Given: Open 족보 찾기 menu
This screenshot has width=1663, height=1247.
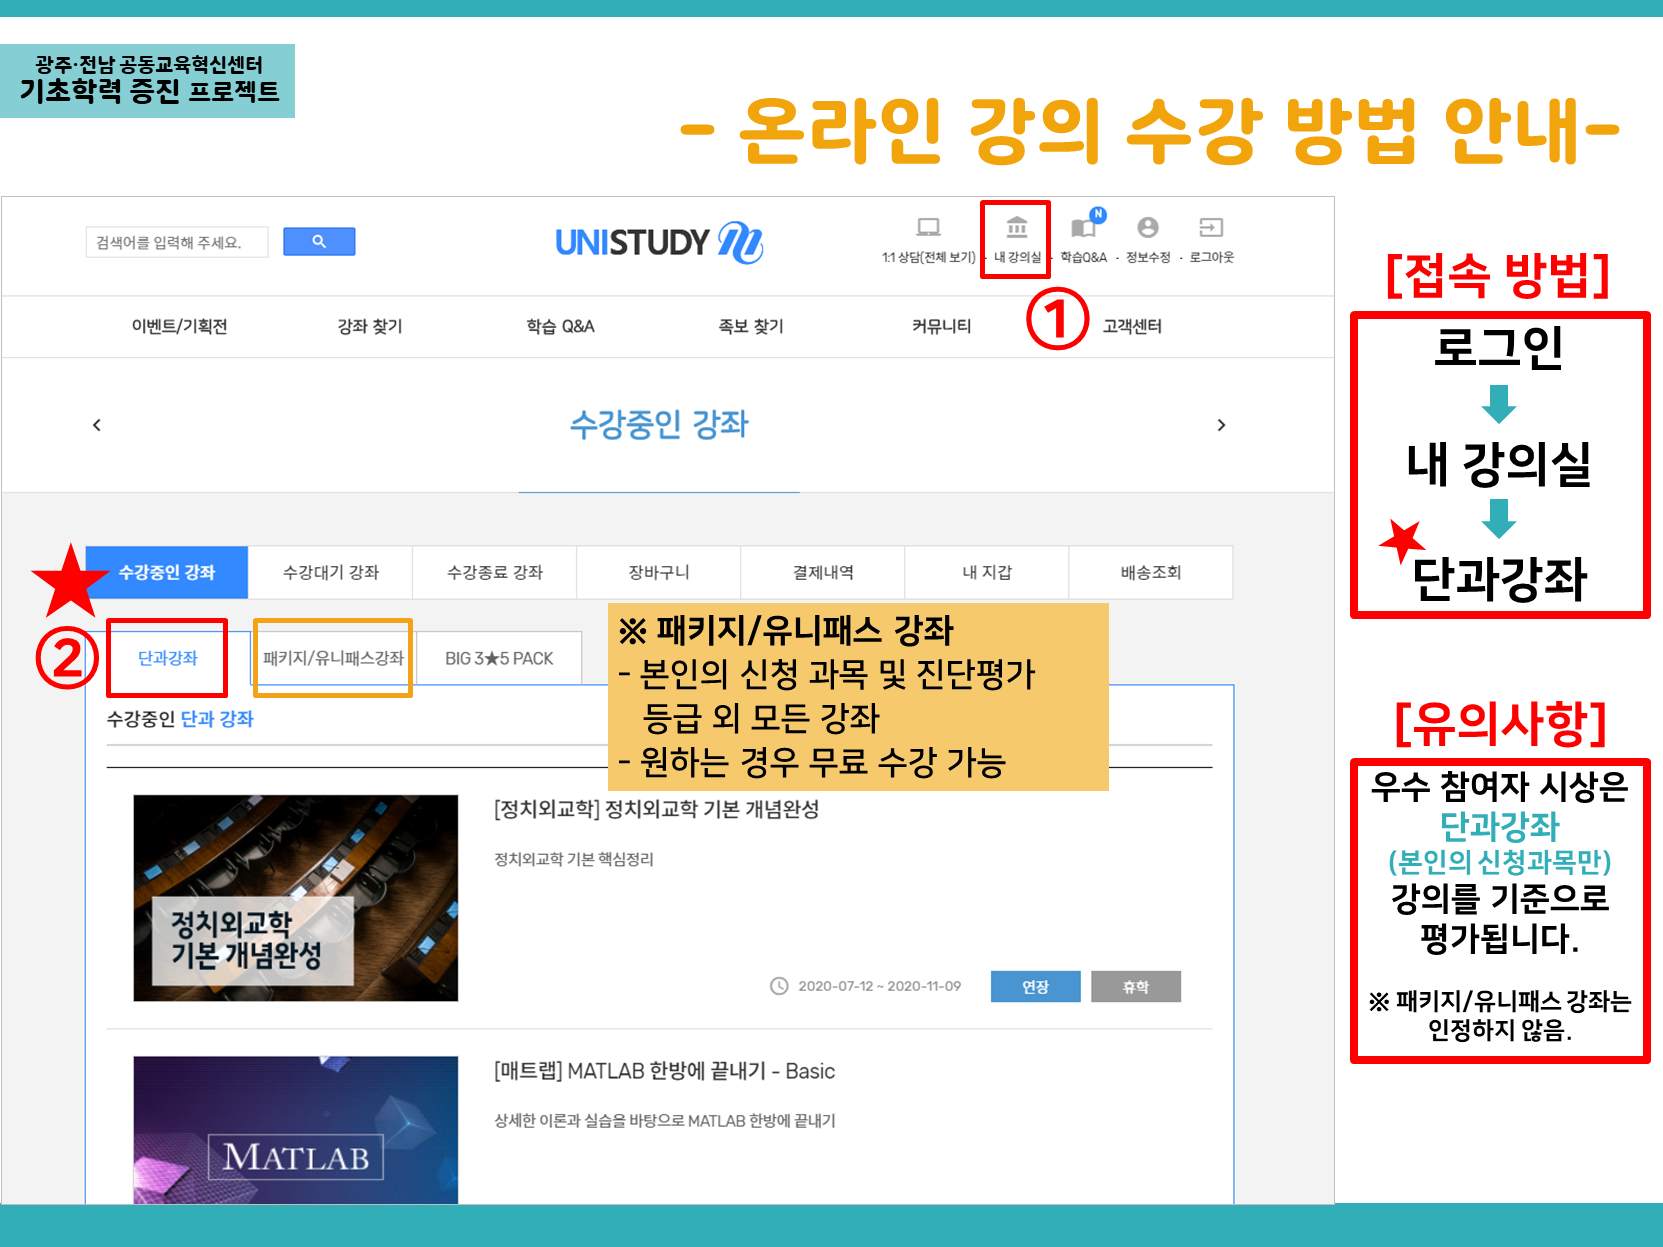Looking at the screenshot, I should click(750, 326).
